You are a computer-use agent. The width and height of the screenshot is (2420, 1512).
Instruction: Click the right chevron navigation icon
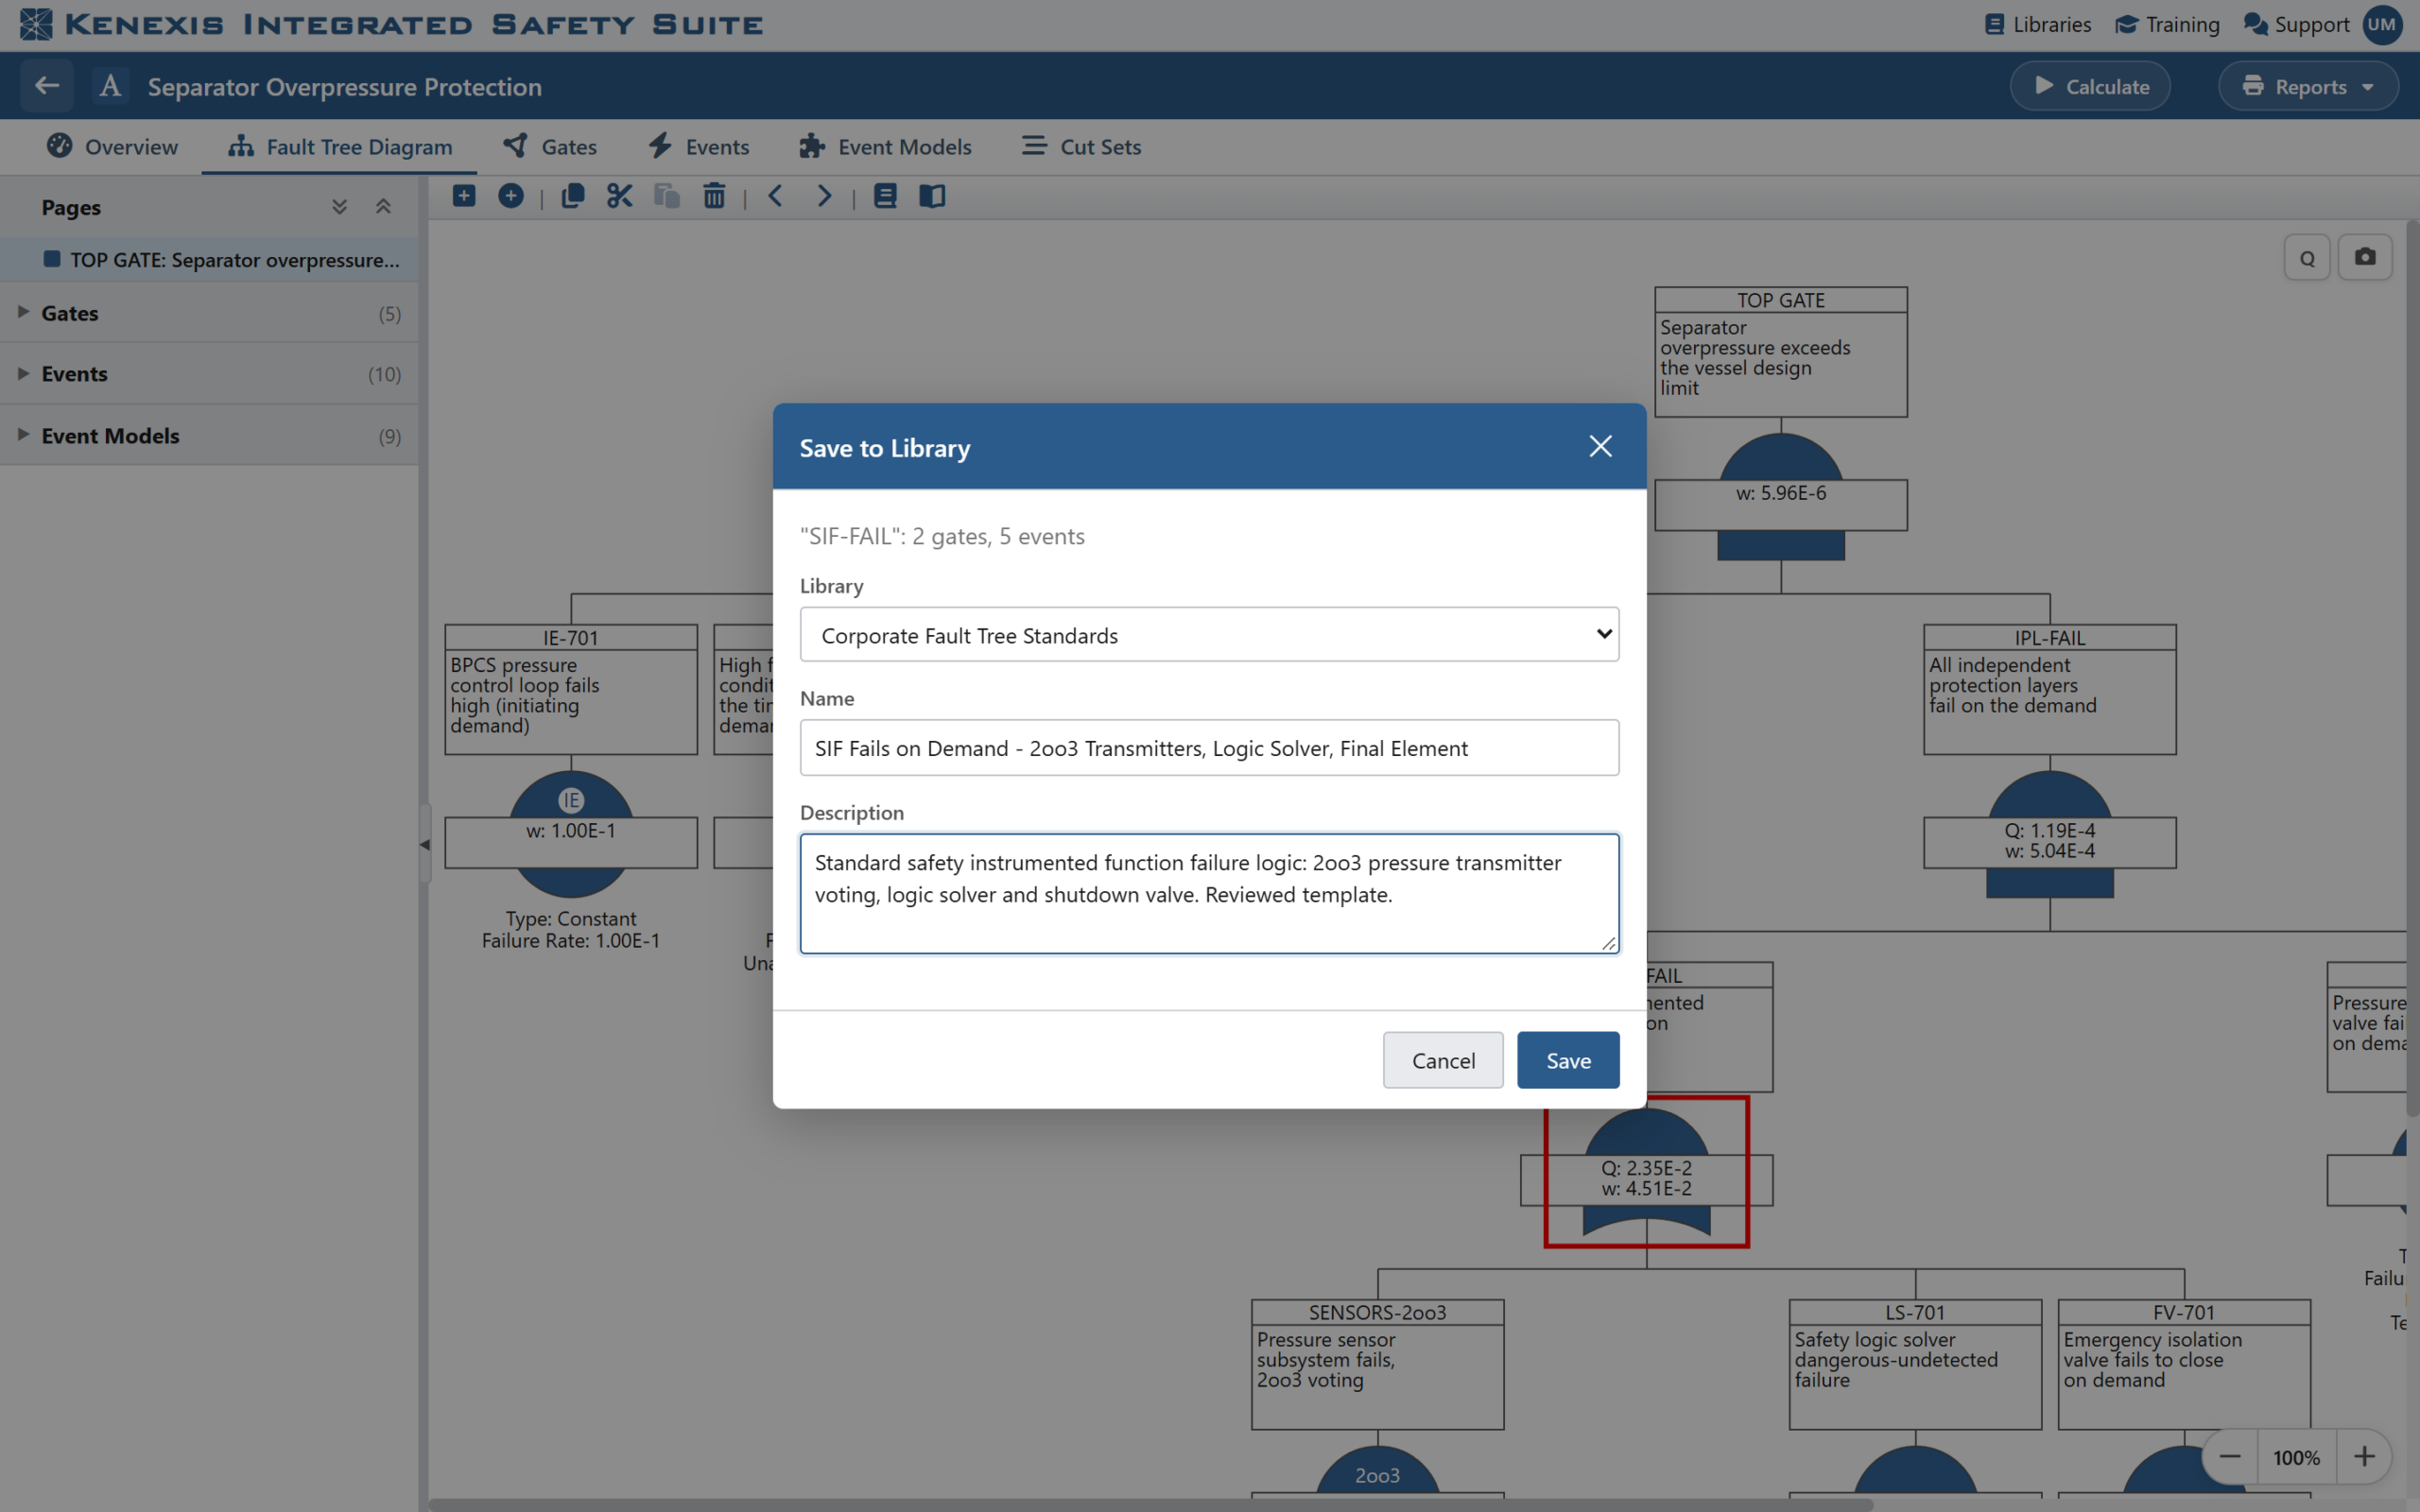pyautogui.click(x=824, y=196)
